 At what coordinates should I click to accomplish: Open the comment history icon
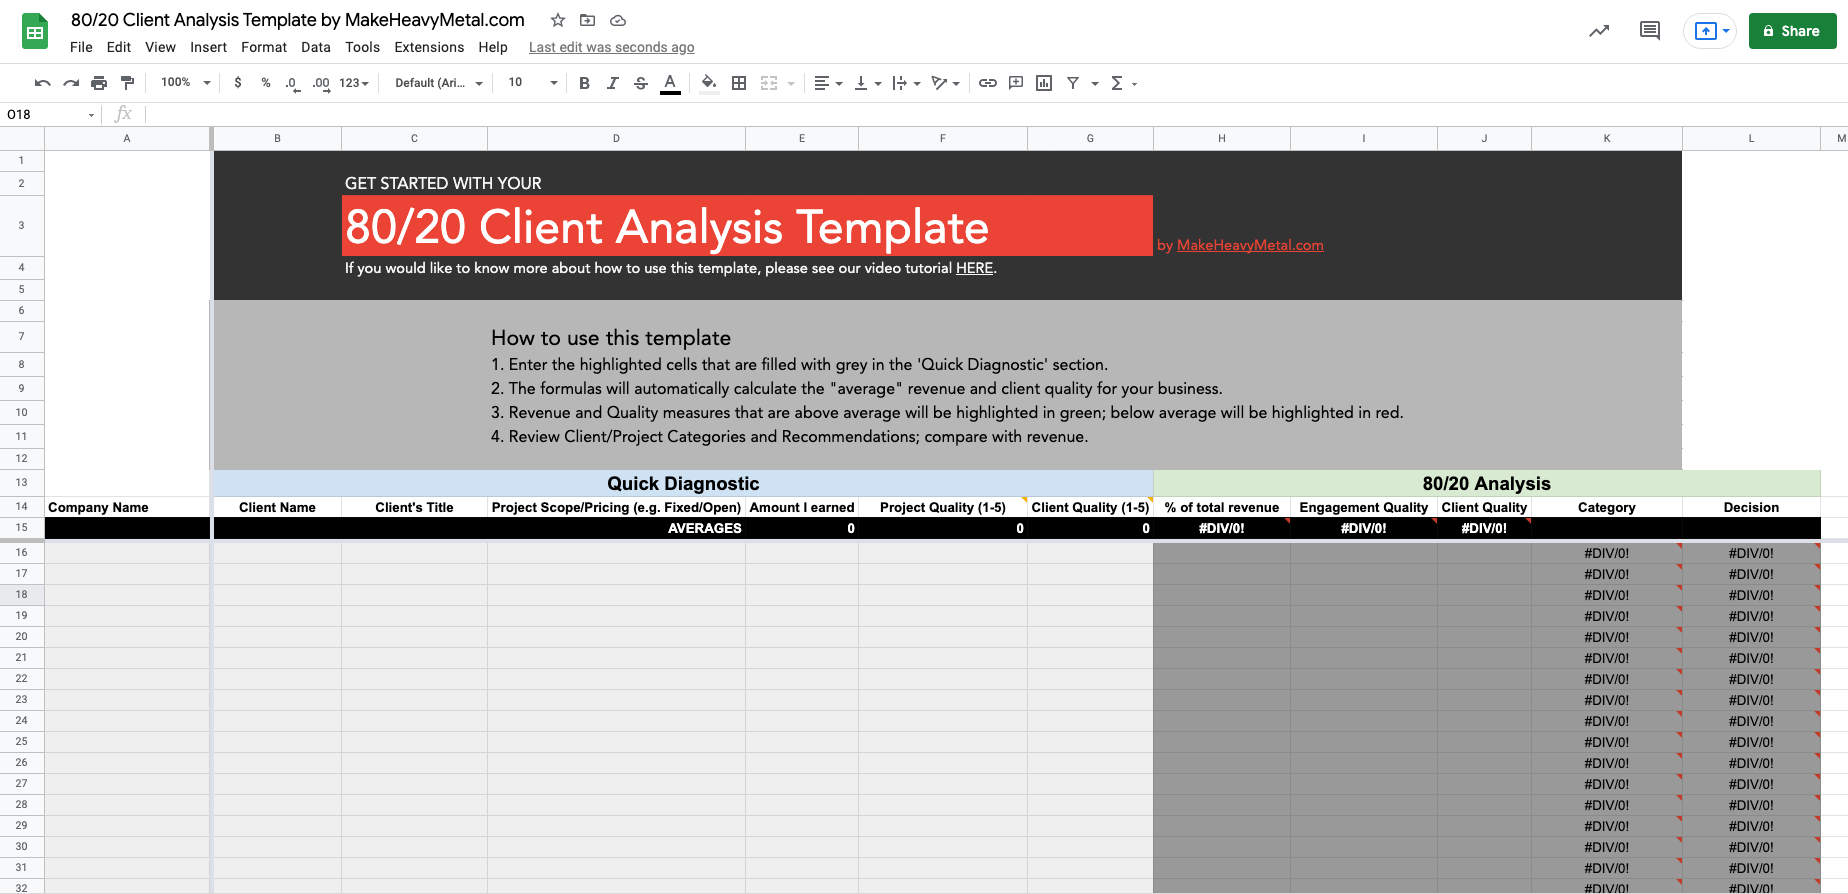[1650, 31]
